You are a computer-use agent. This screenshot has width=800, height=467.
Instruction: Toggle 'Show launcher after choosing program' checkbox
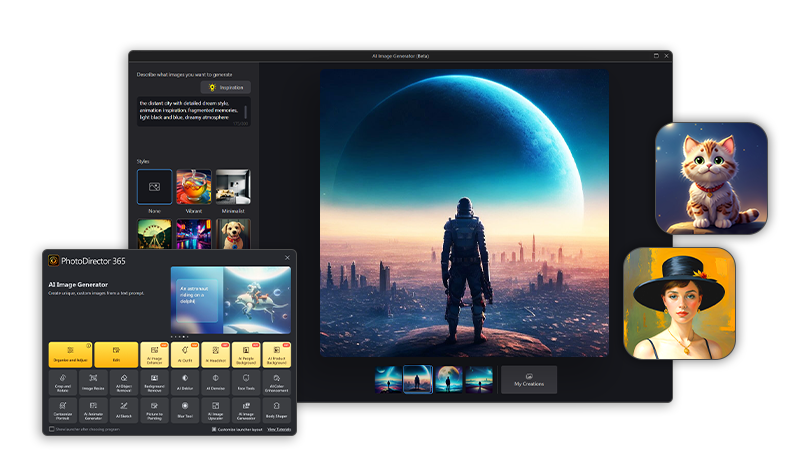[52, 429]
